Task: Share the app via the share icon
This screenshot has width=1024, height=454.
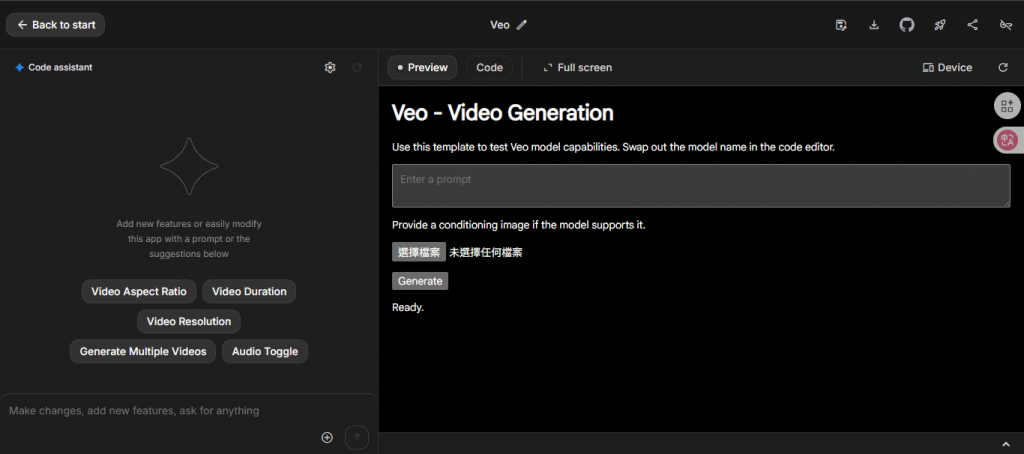Action: coord(972,25)
